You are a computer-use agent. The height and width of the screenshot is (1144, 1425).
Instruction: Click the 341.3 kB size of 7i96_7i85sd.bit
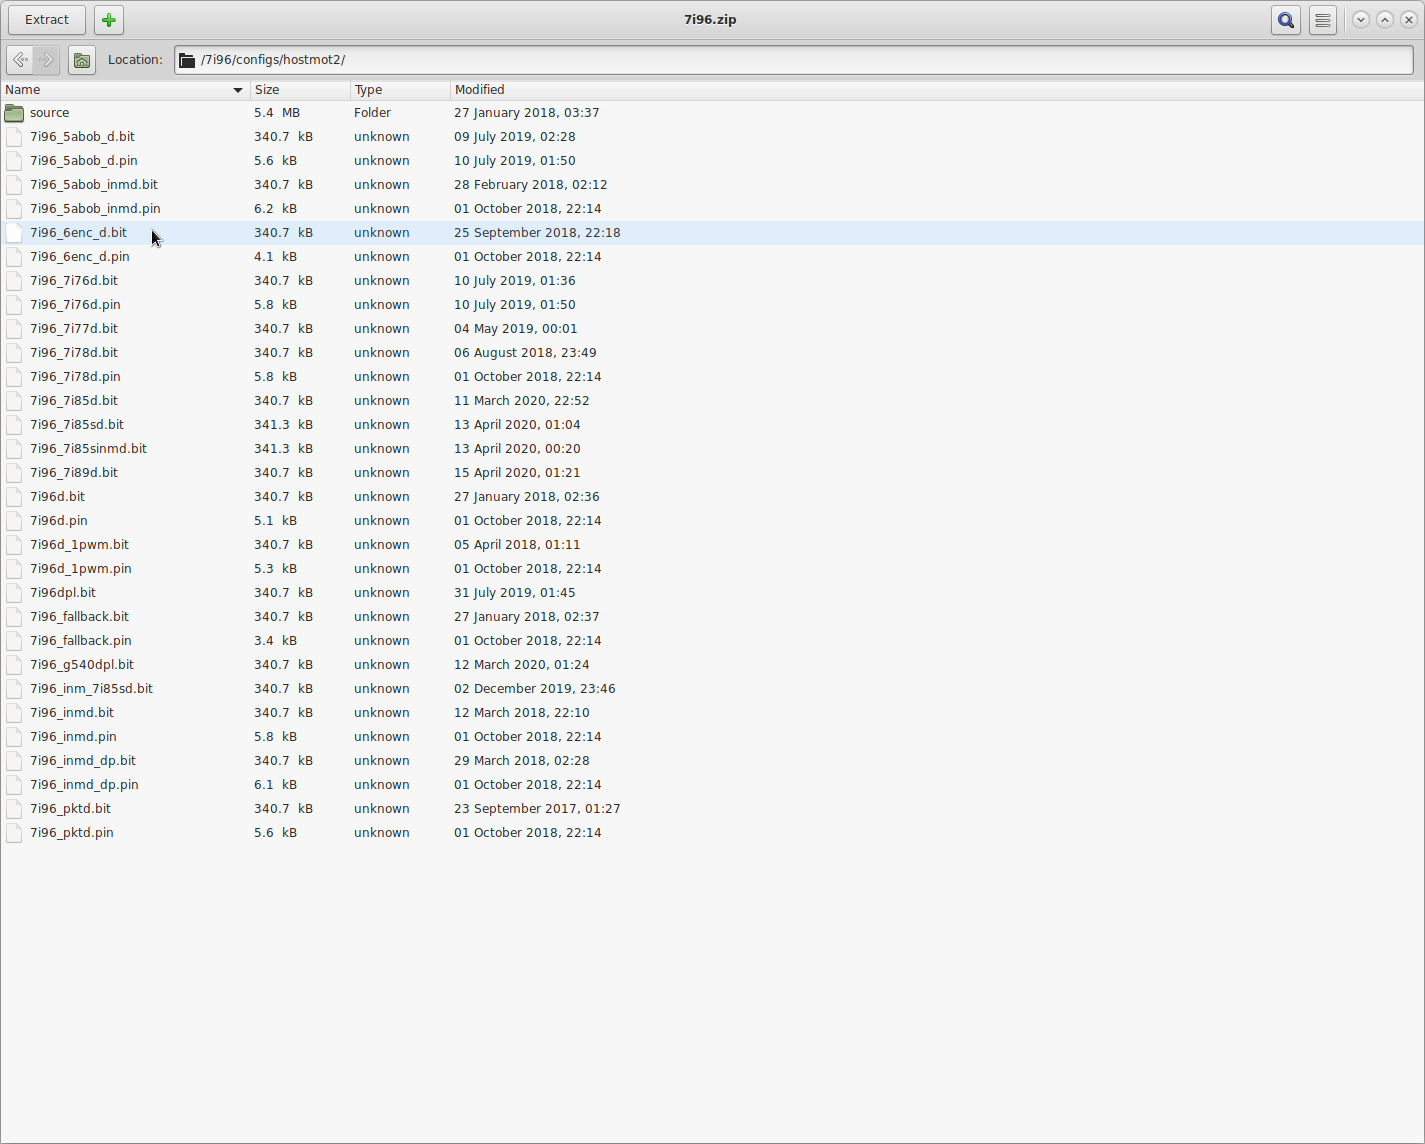point(283,425)
